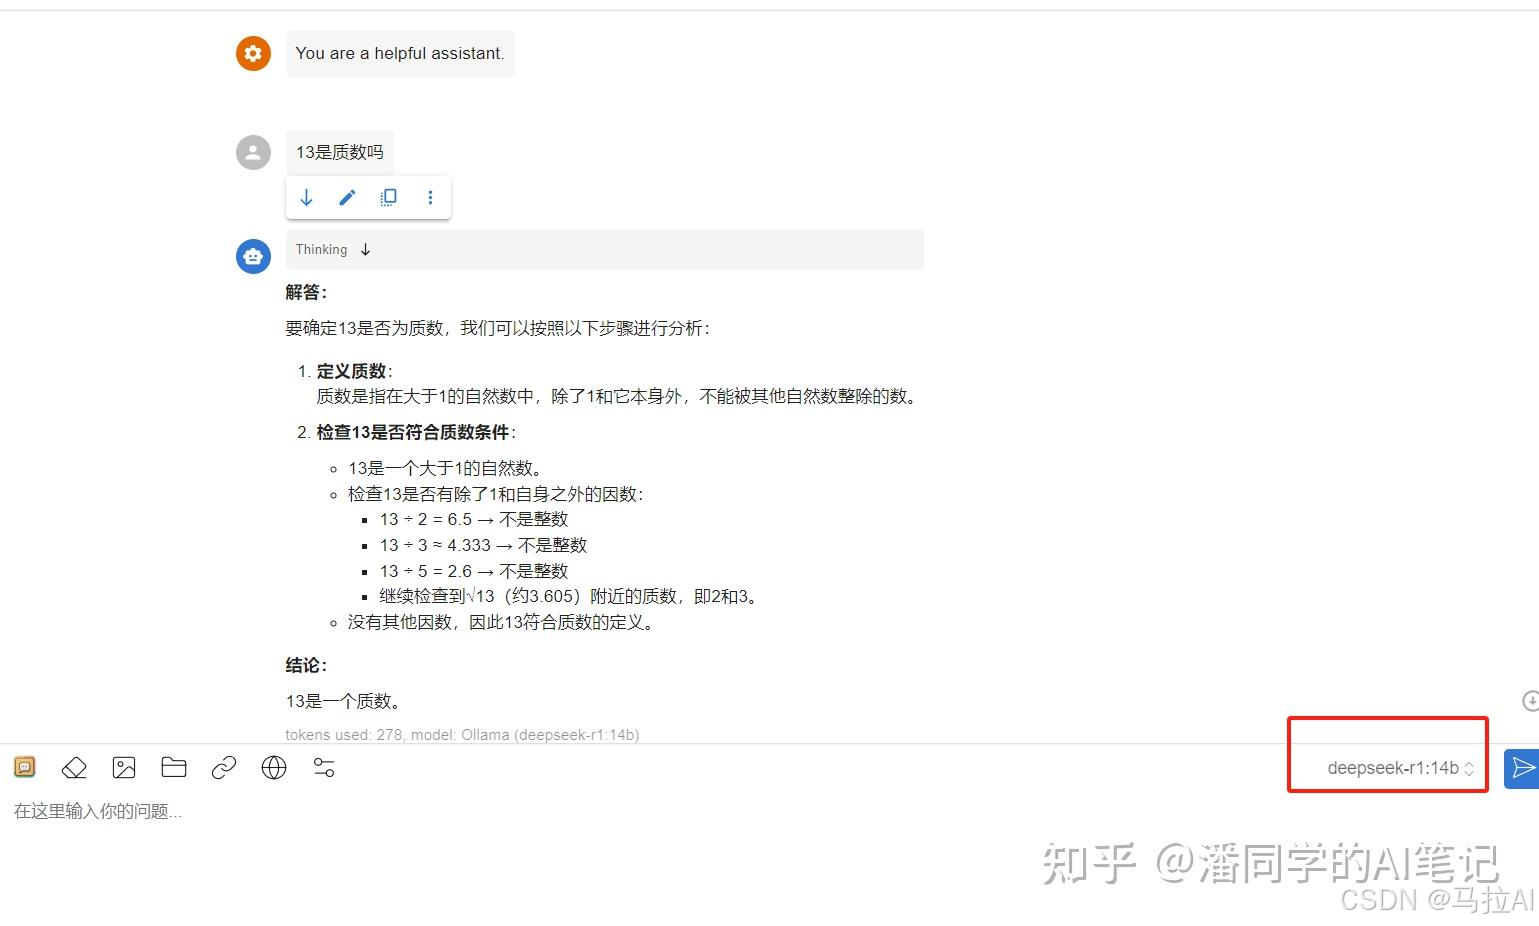Image resolution: width=1539 pixels, height=926 pixels.
Task: Expand the Thinking section arrow
Action: click(365, 250)
